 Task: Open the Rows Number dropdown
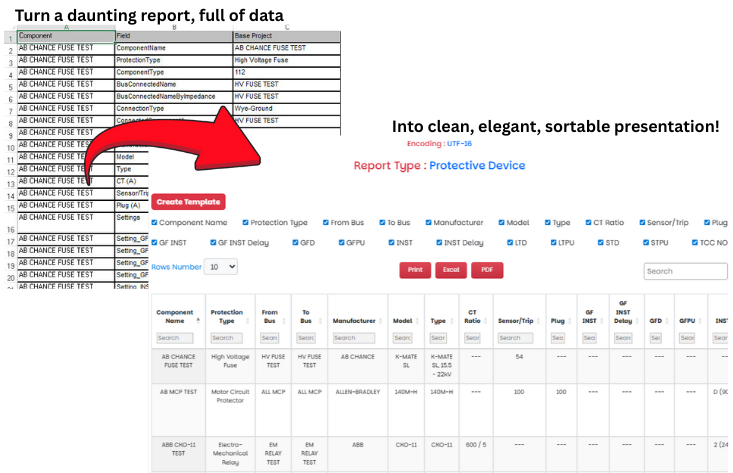point(220,267)
